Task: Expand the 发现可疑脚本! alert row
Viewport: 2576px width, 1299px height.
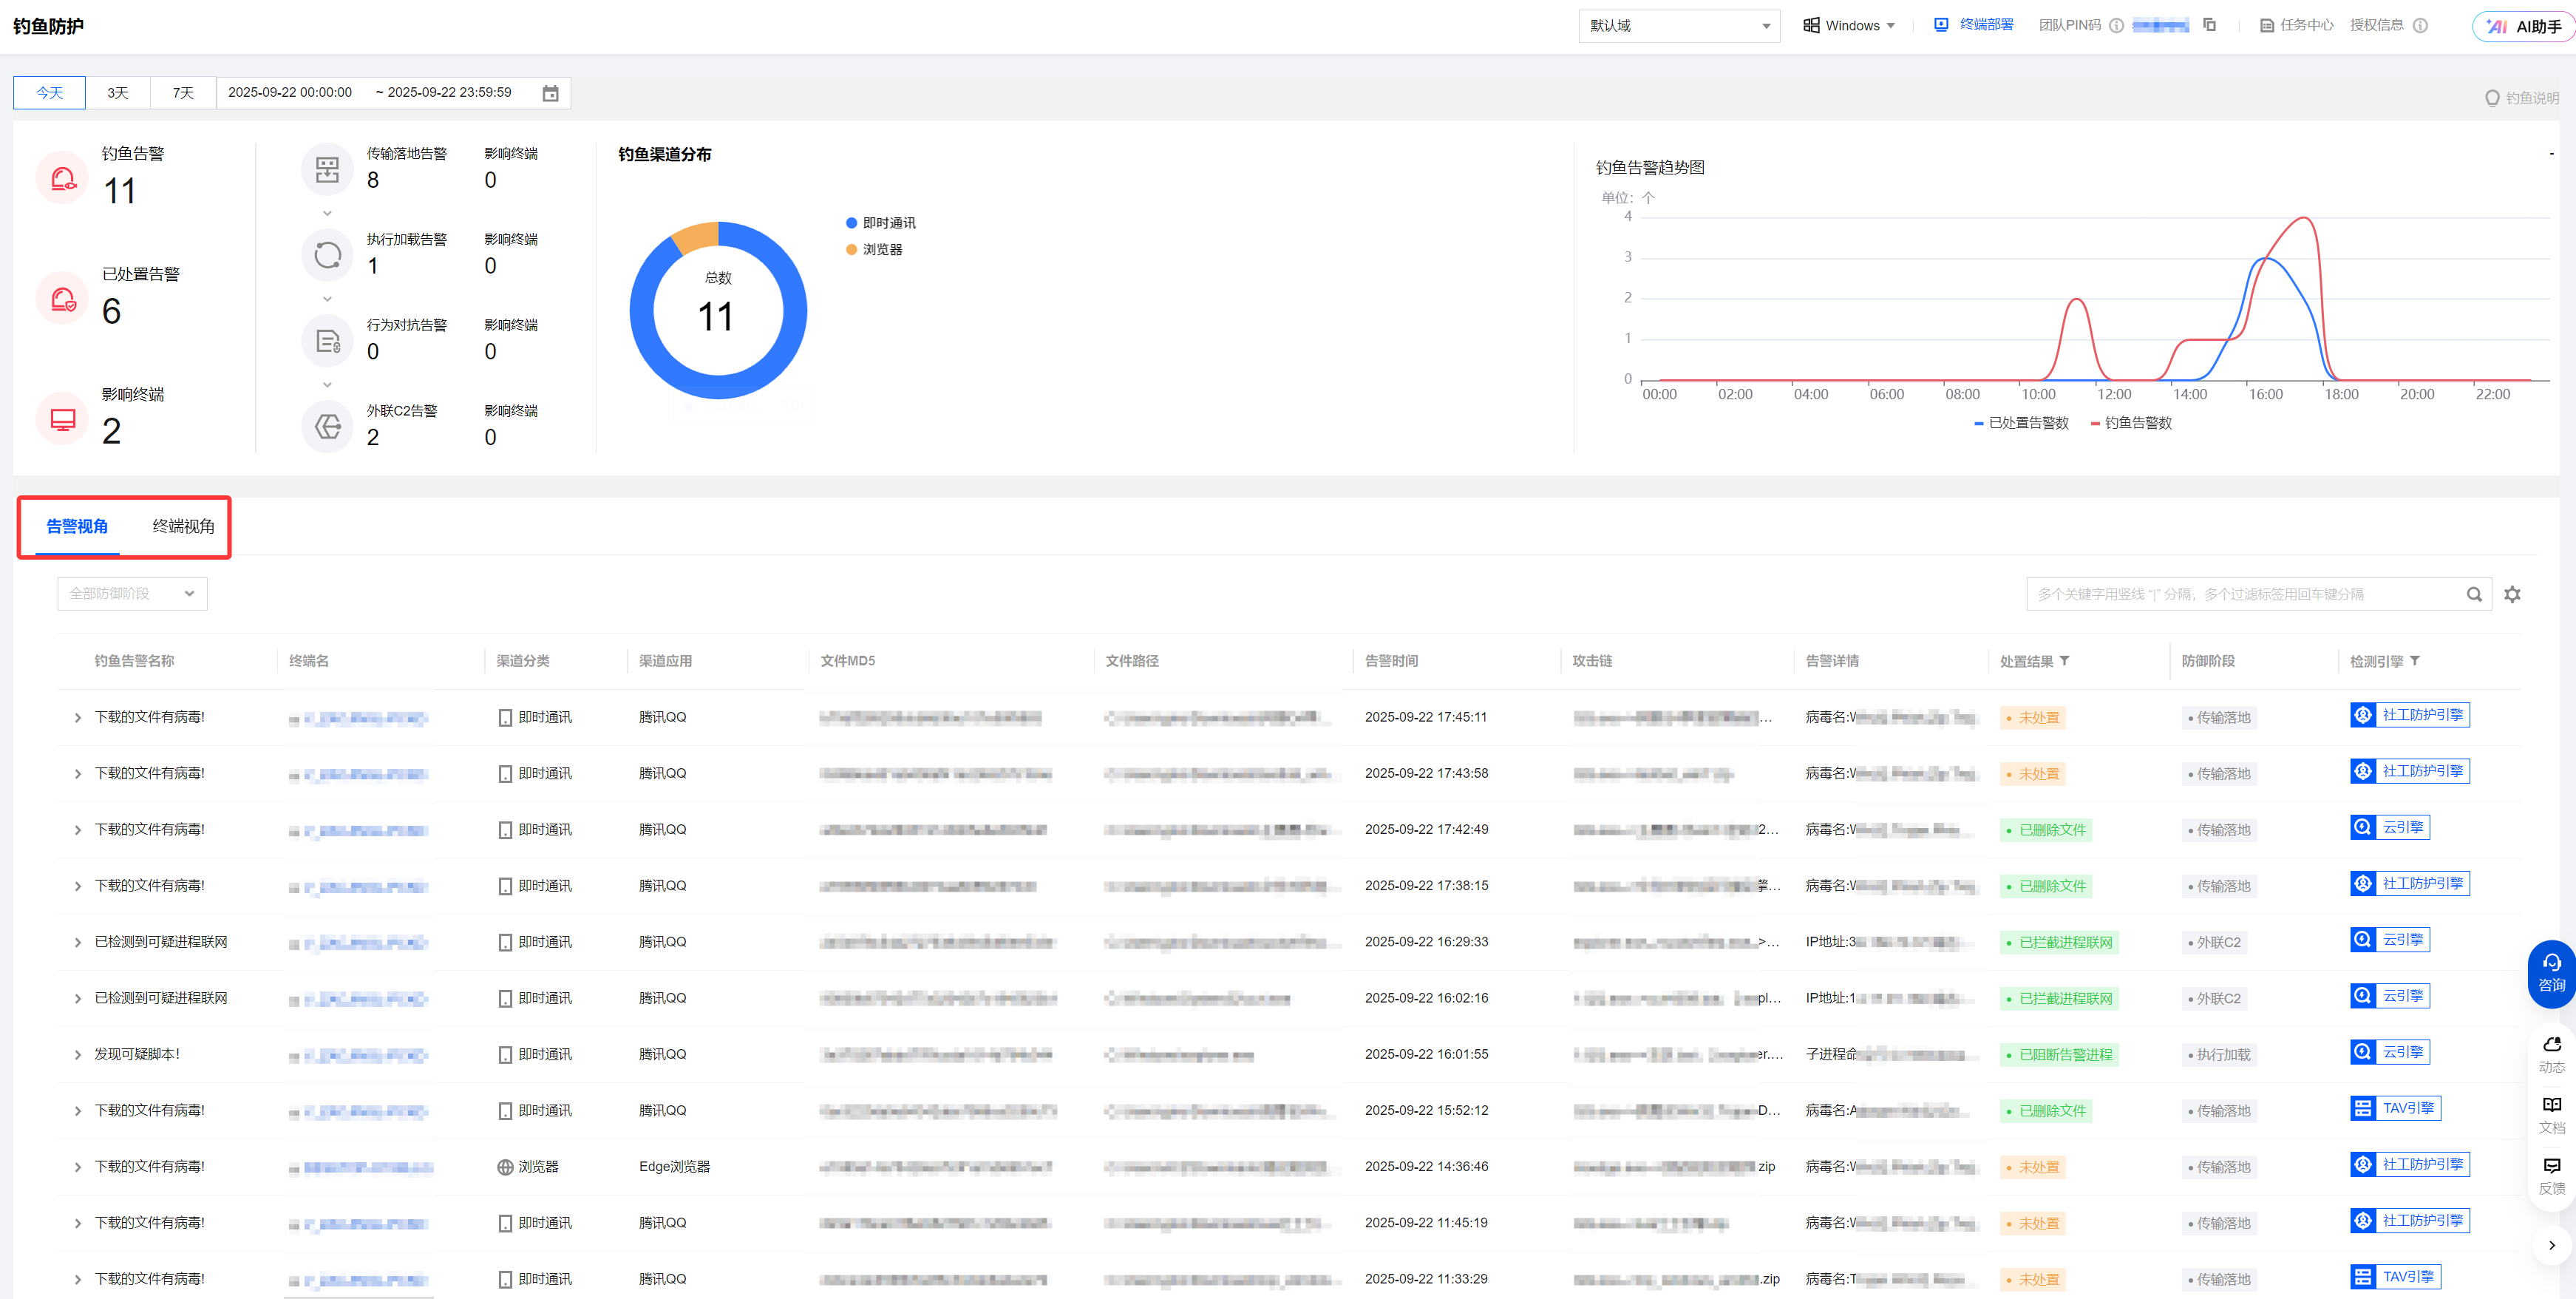Action: [78, 1055]
